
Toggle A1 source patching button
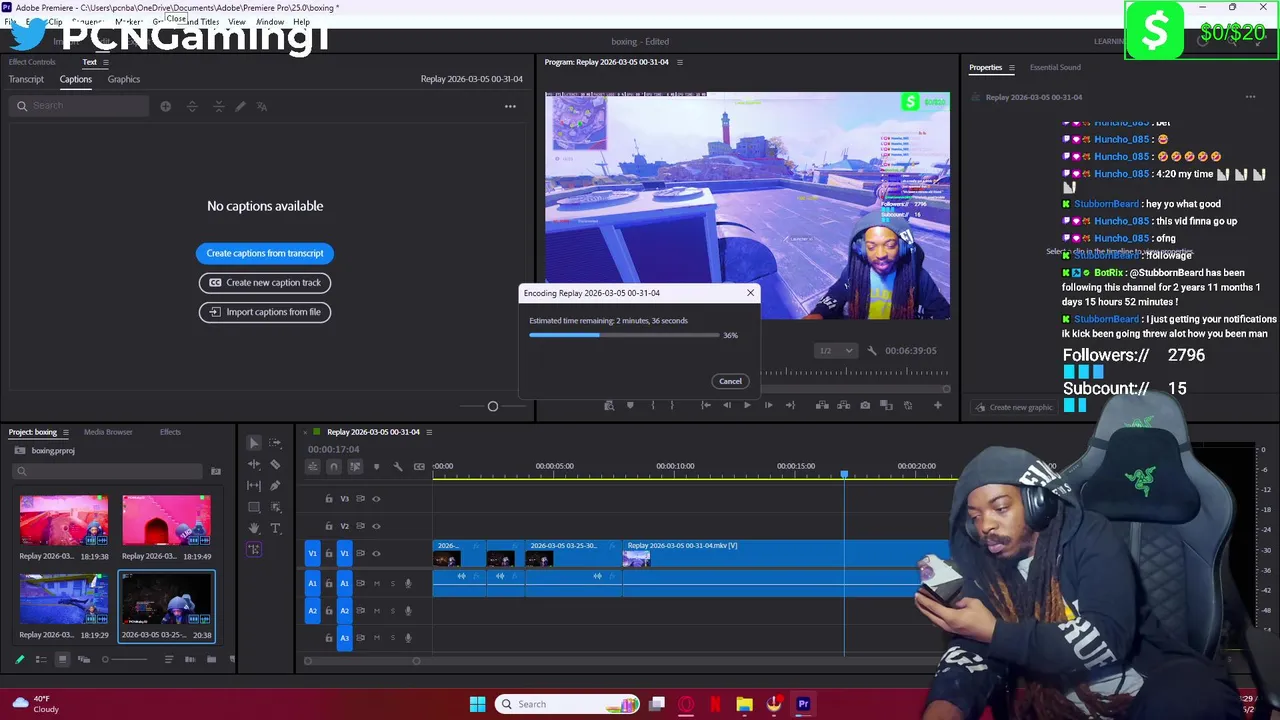312,583
